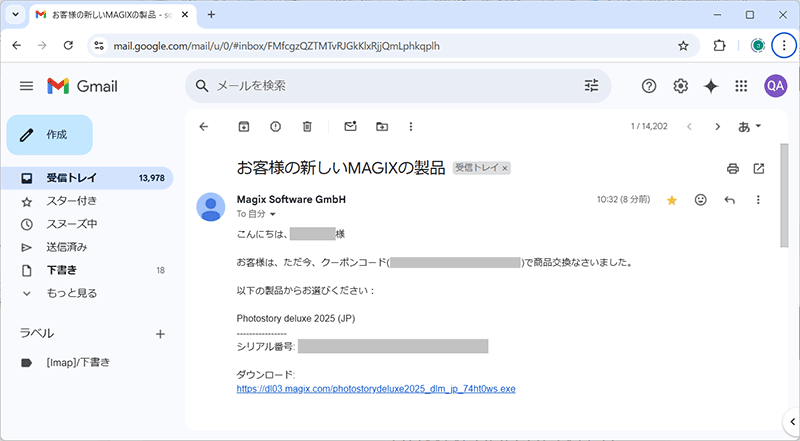Screen dimensions: 800x441
Task: Add emoji reaction to the message
Action: pos(701,200)
